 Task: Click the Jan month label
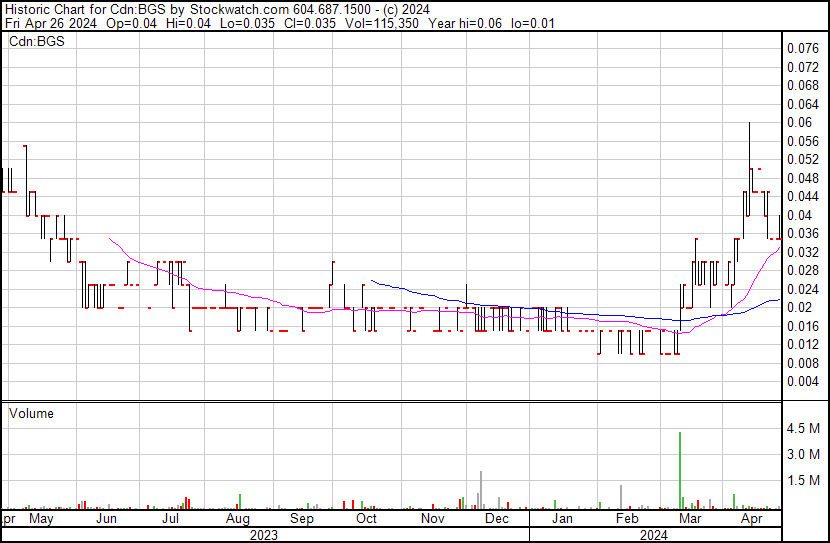[x=562, y=519]
